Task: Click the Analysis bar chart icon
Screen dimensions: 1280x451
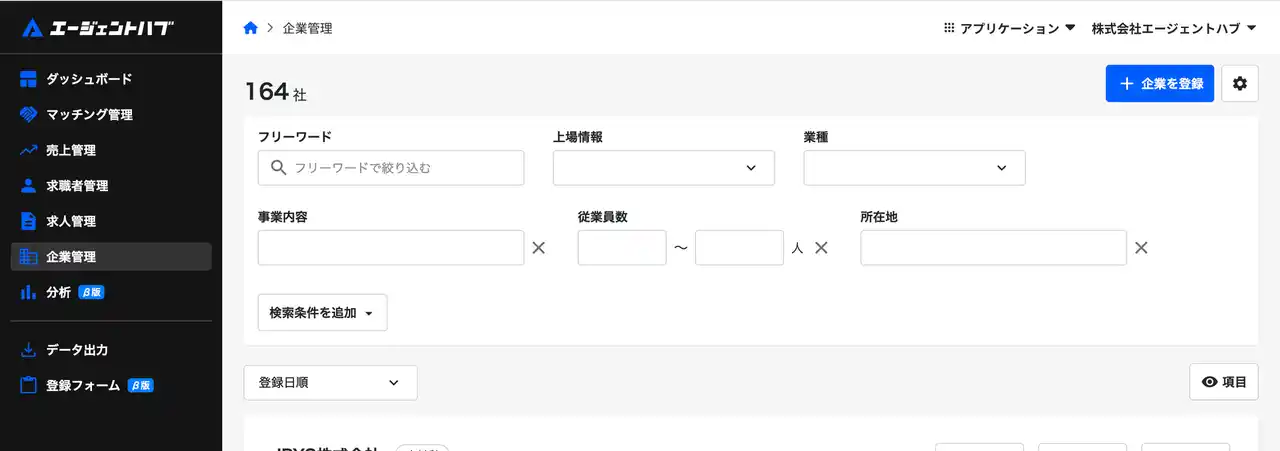Action: click(x=28, y=292)
